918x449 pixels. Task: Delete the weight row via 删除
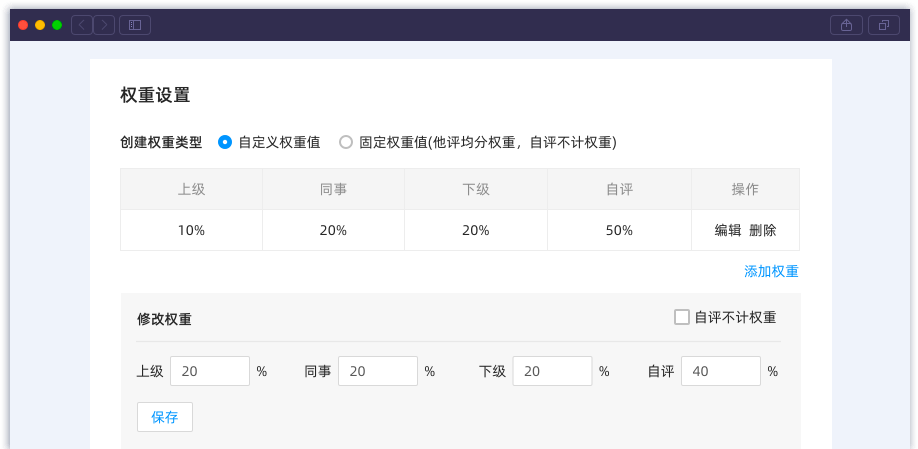(762, 231)
